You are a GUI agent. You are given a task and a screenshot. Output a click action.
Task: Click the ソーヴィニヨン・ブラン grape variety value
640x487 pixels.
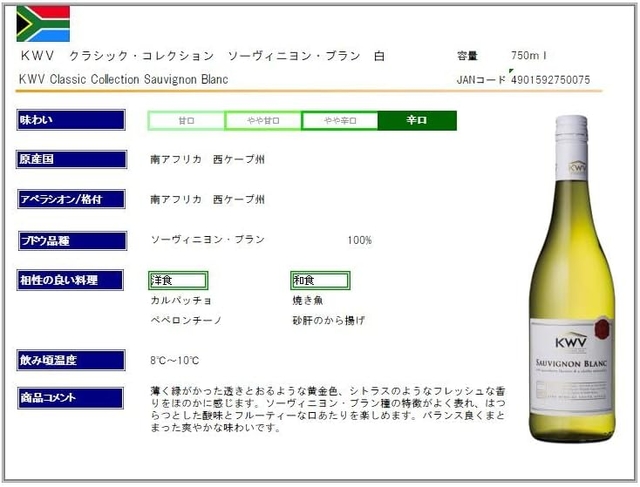[208, 240]
